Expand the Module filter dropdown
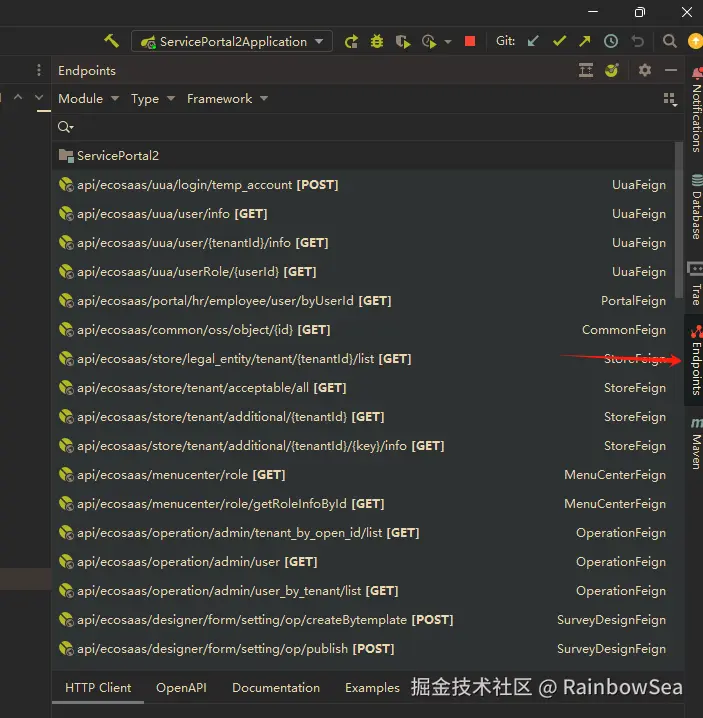 (88, 98)
